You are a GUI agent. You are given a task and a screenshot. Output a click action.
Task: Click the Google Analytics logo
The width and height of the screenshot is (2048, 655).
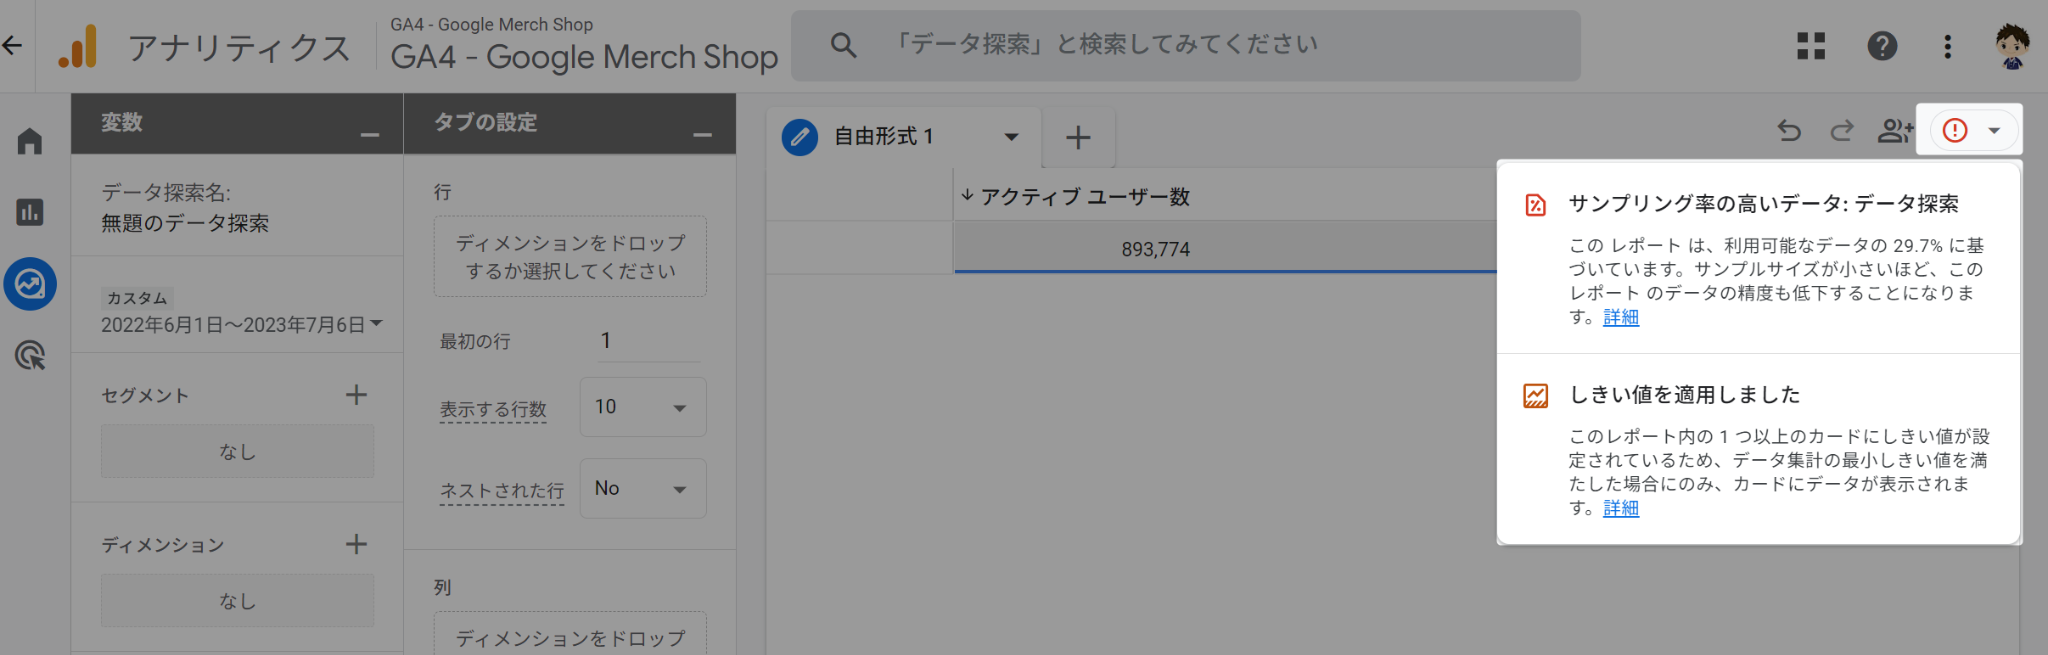tap(78, 47)
